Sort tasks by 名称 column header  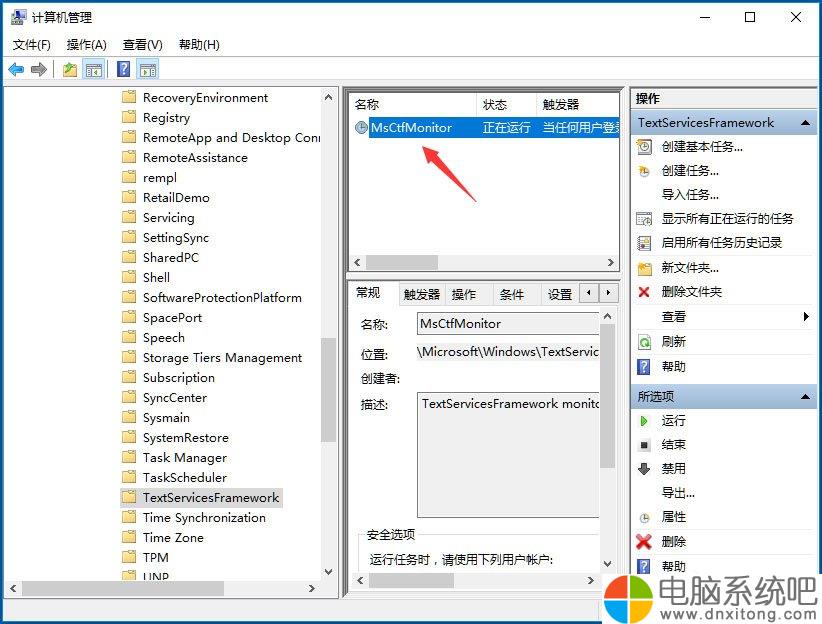click(x=414, y=104)
